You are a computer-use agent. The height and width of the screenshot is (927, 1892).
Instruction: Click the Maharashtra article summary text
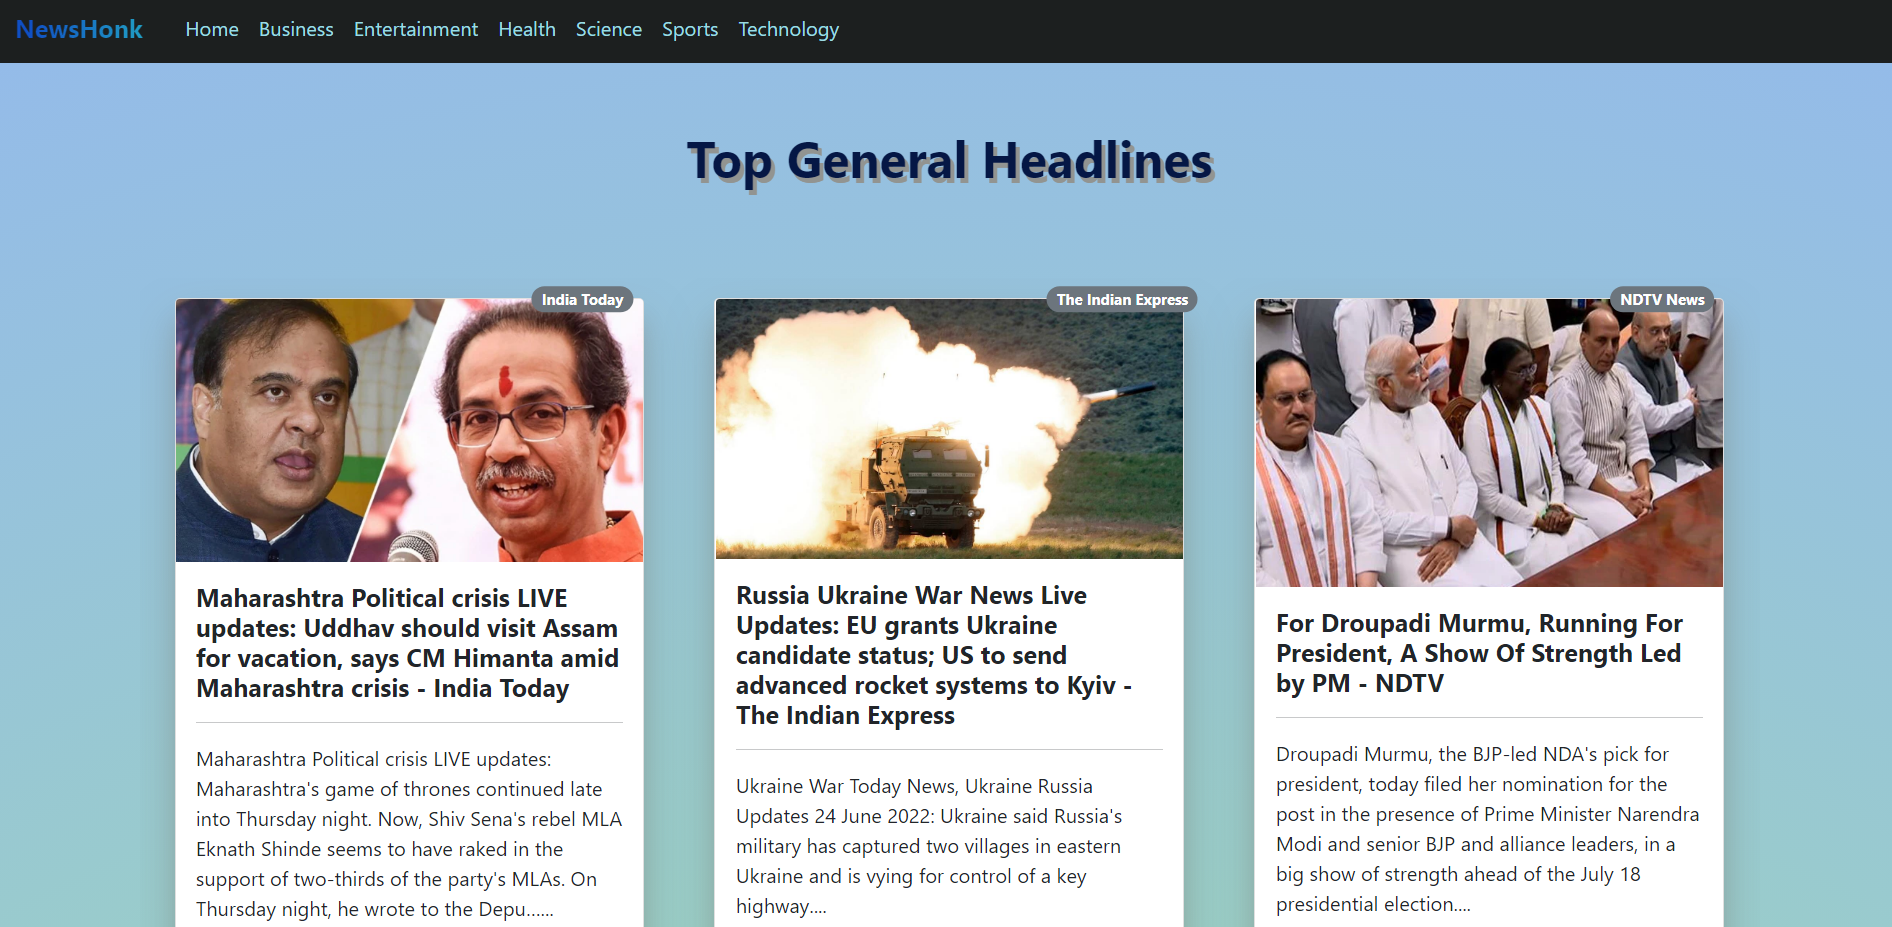(409, 834)
